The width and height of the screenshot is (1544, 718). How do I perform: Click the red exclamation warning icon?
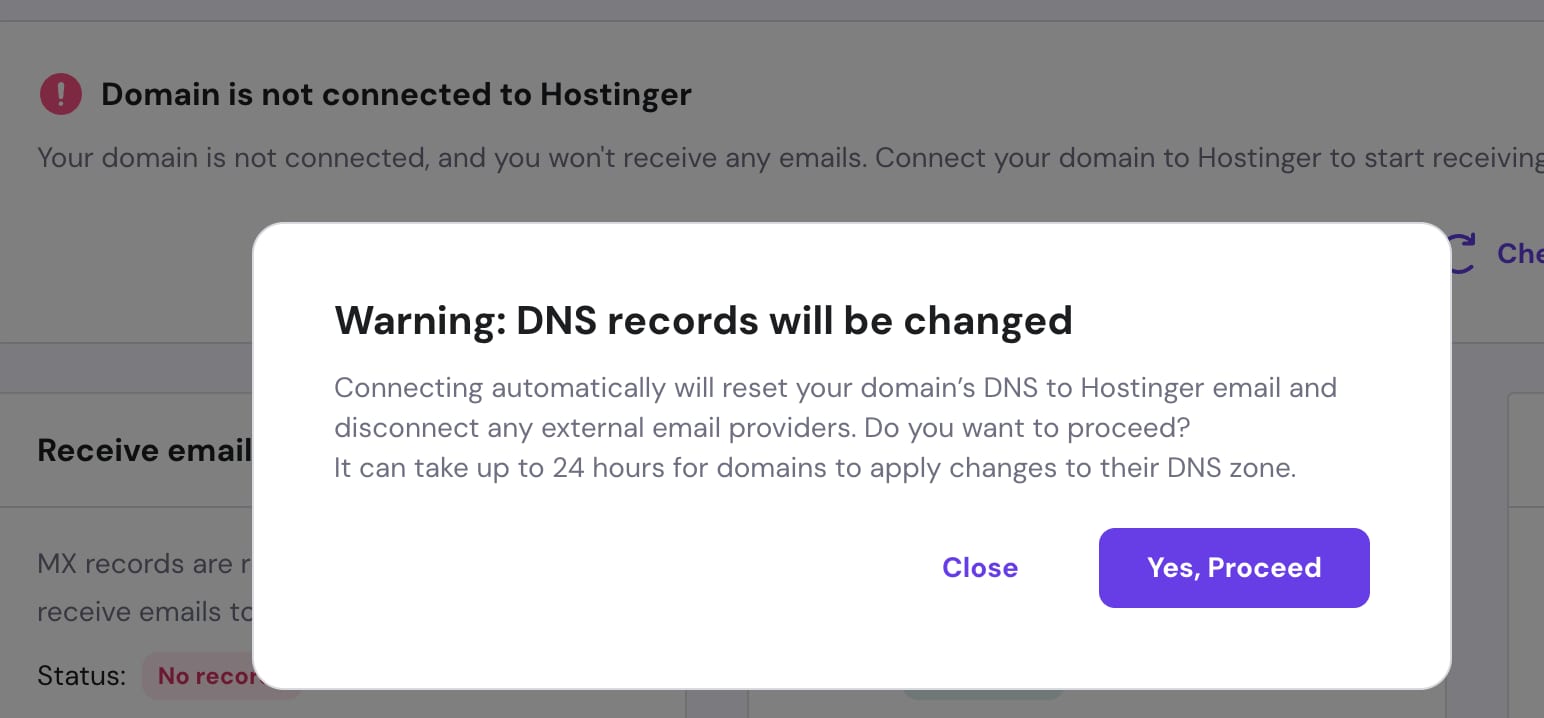tap(60, 94)
